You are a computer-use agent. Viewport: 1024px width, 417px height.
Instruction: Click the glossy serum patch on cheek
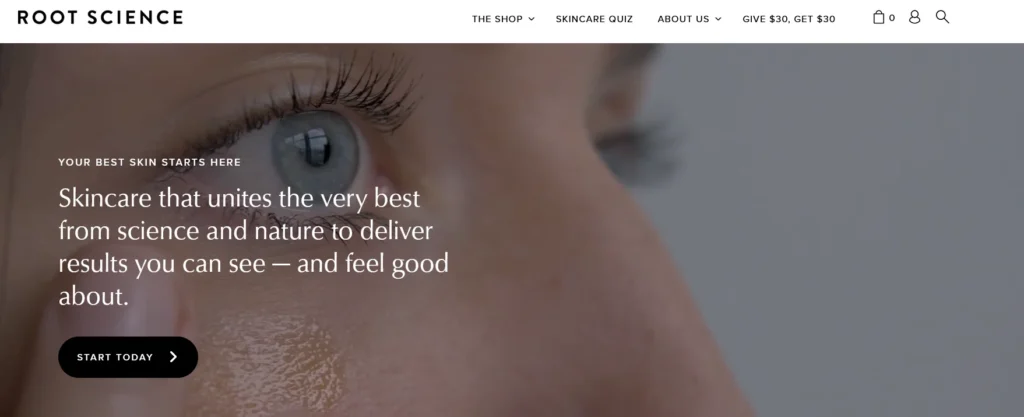(274, 362)
